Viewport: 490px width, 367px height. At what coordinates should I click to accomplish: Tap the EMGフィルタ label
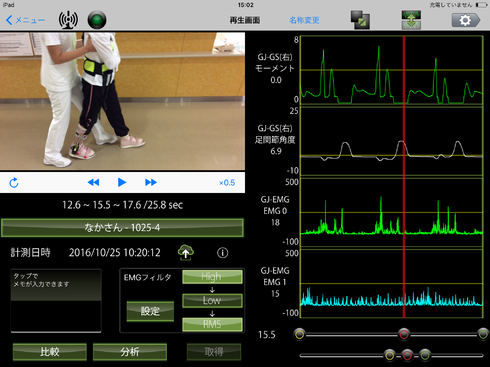147,277
